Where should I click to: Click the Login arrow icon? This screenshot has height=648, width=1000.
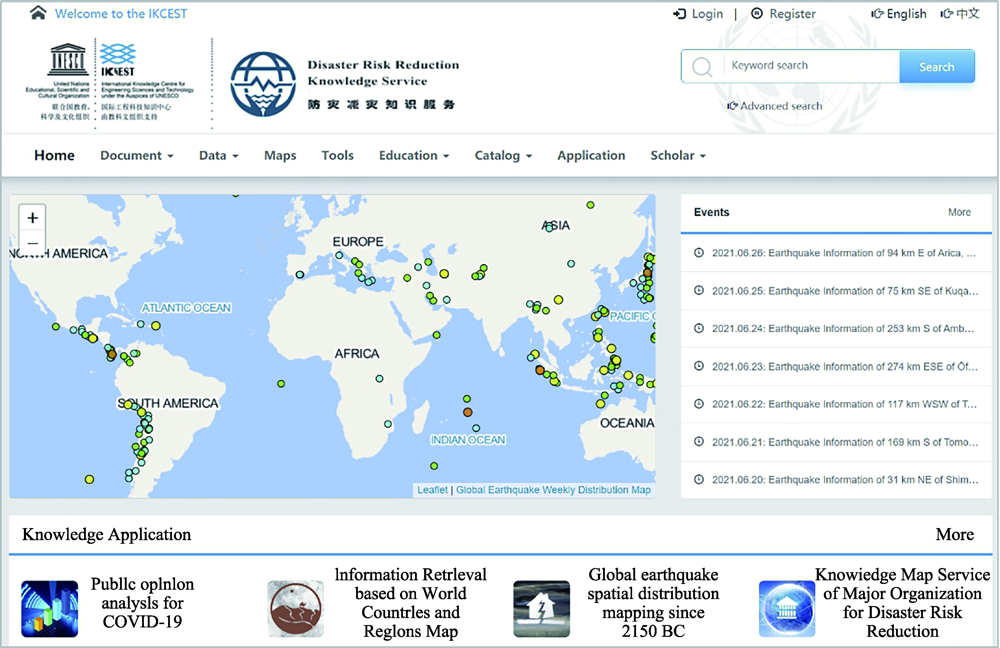point(679,13)
